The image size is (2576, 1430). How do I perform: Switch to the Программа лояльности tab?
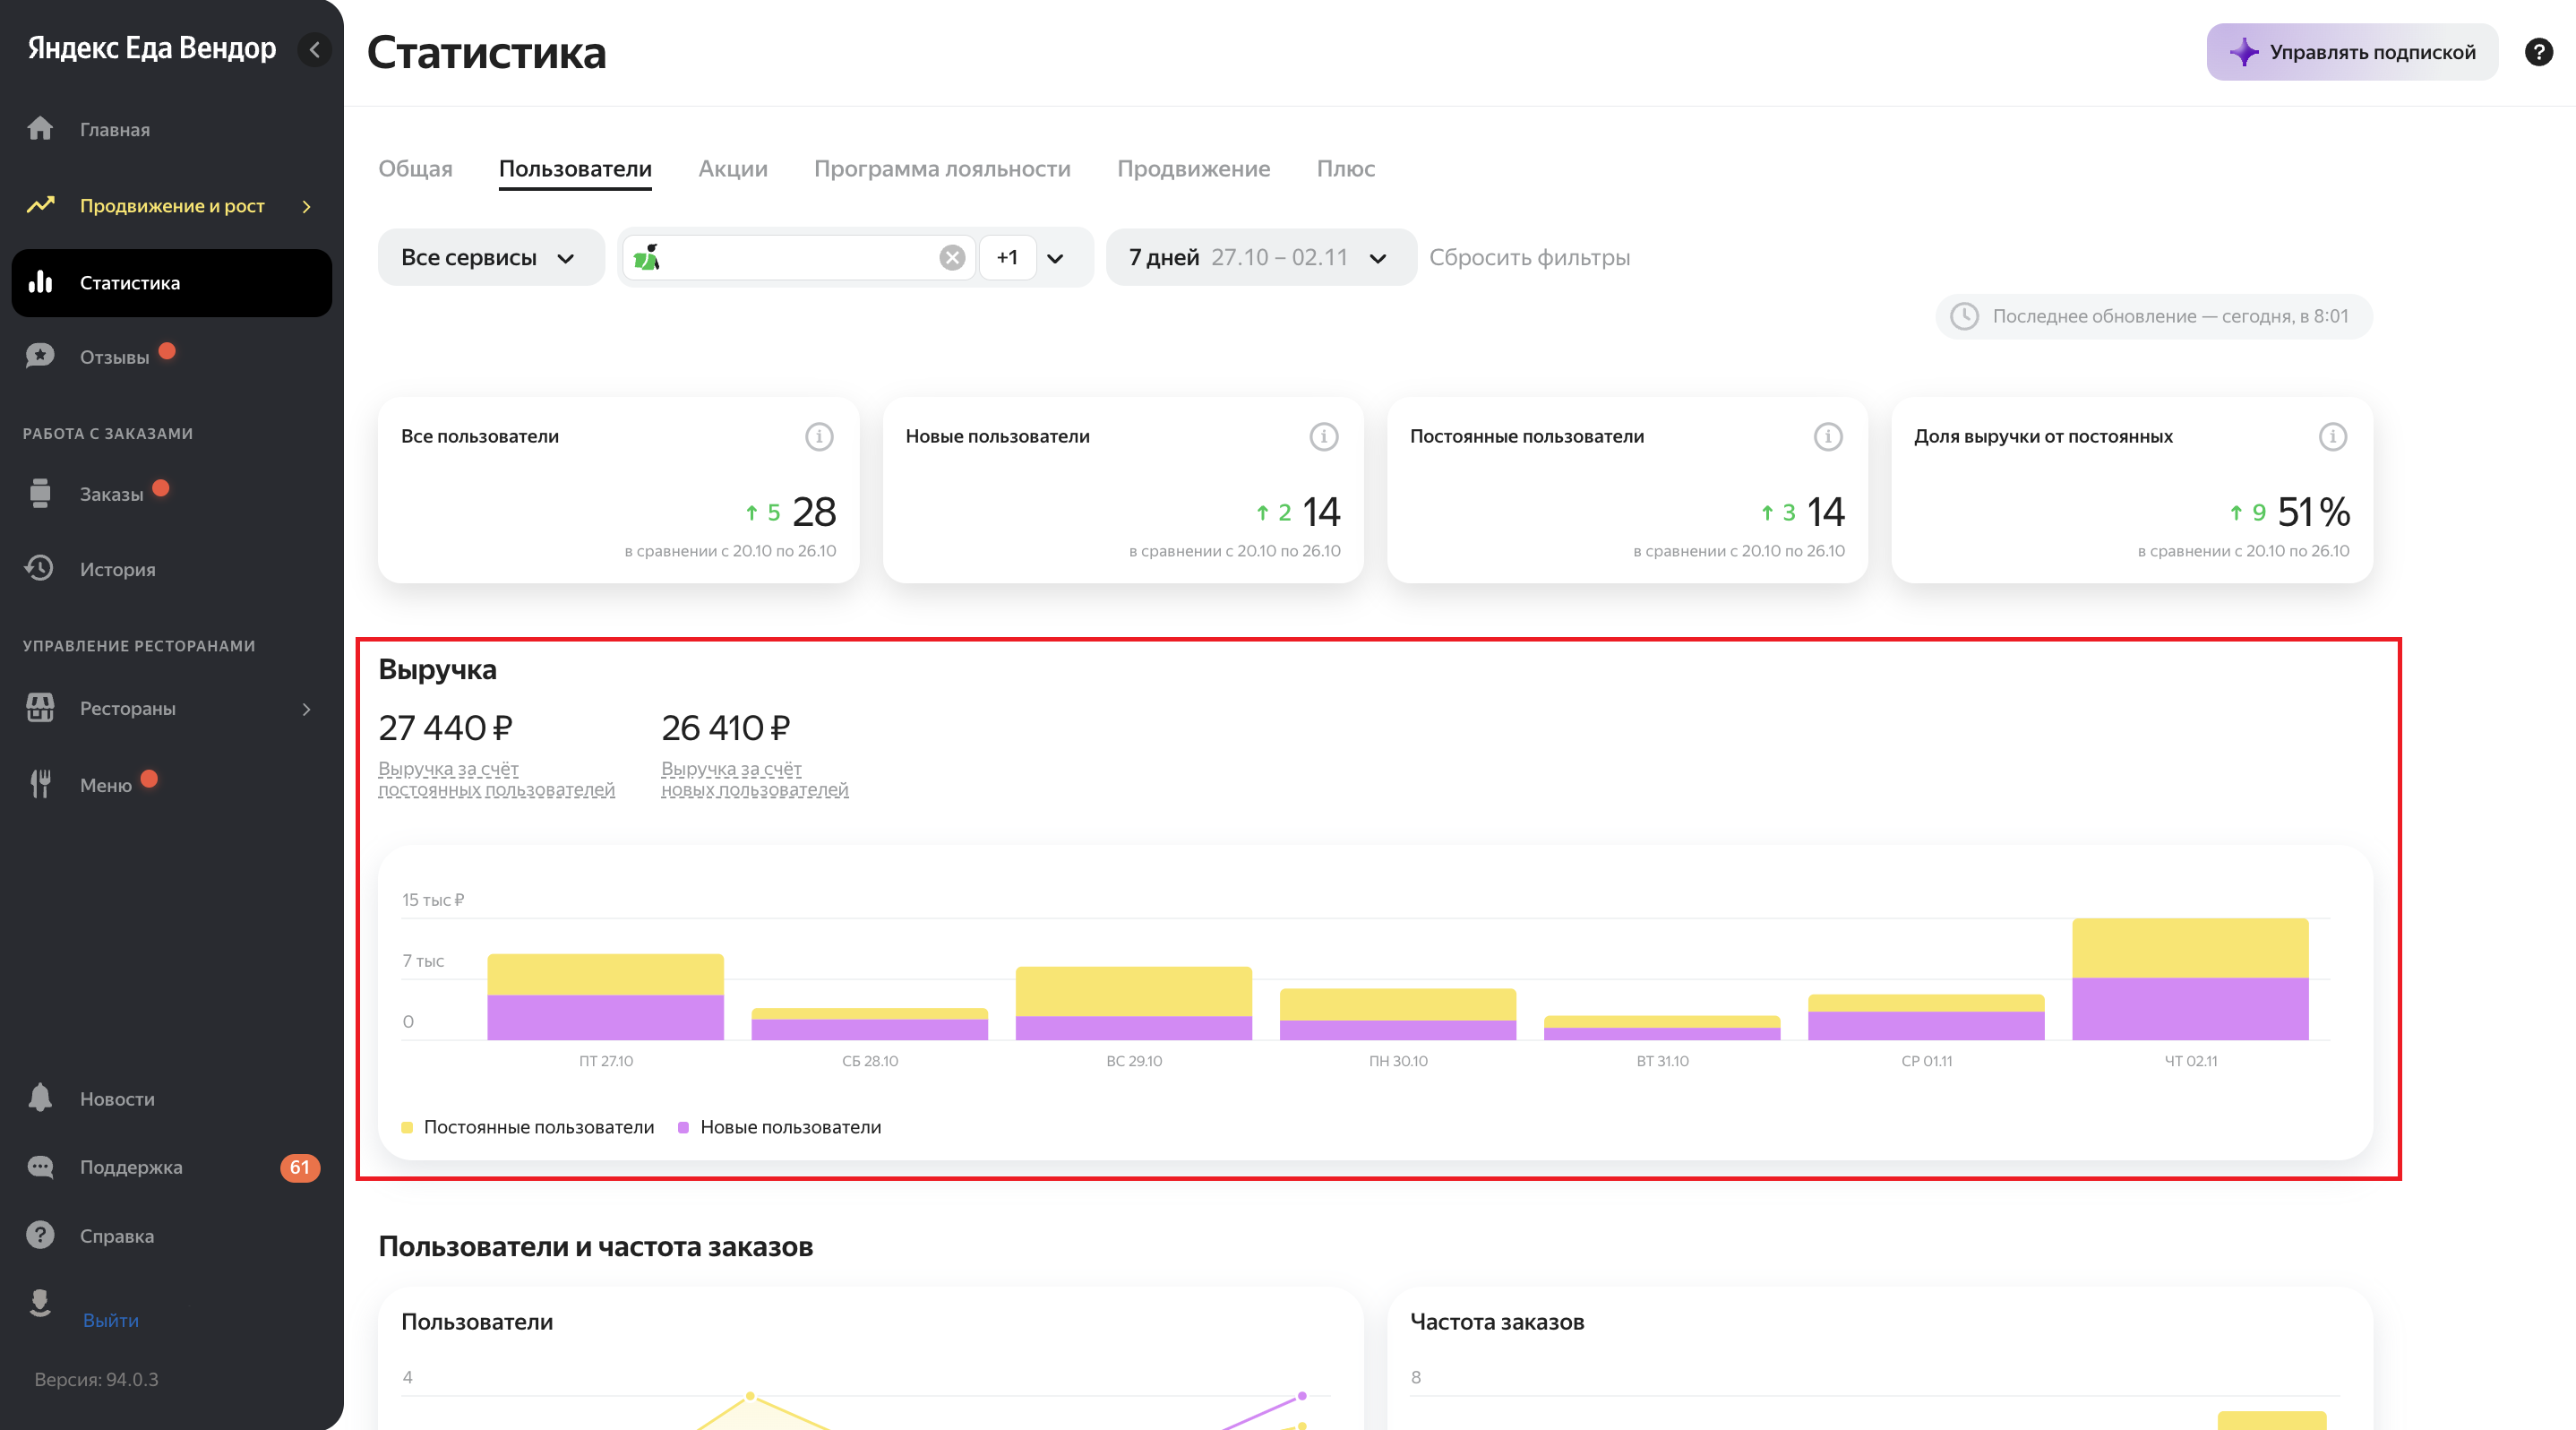pyautogui.click(x=941, y=169)
